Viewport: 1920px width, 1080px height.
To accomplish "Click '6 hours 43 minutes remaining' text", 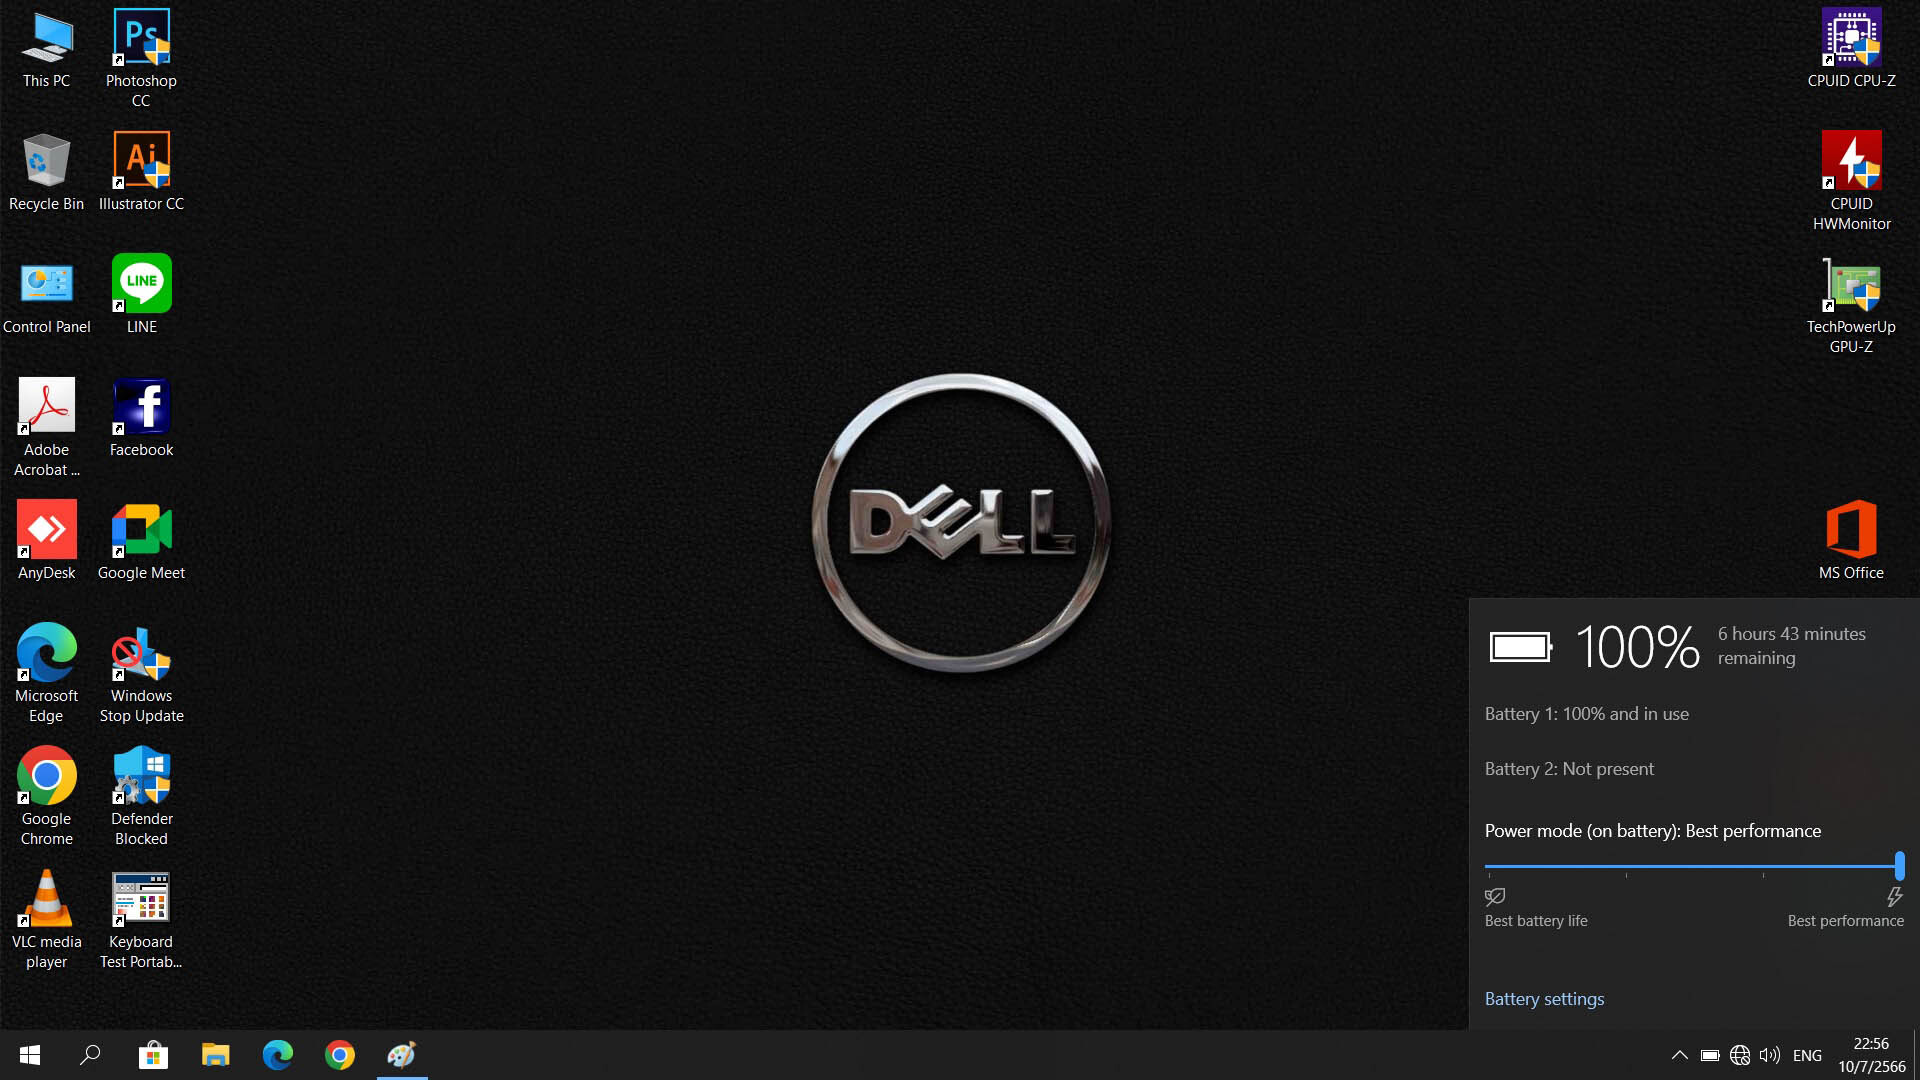I will (x=1791, y=646).
